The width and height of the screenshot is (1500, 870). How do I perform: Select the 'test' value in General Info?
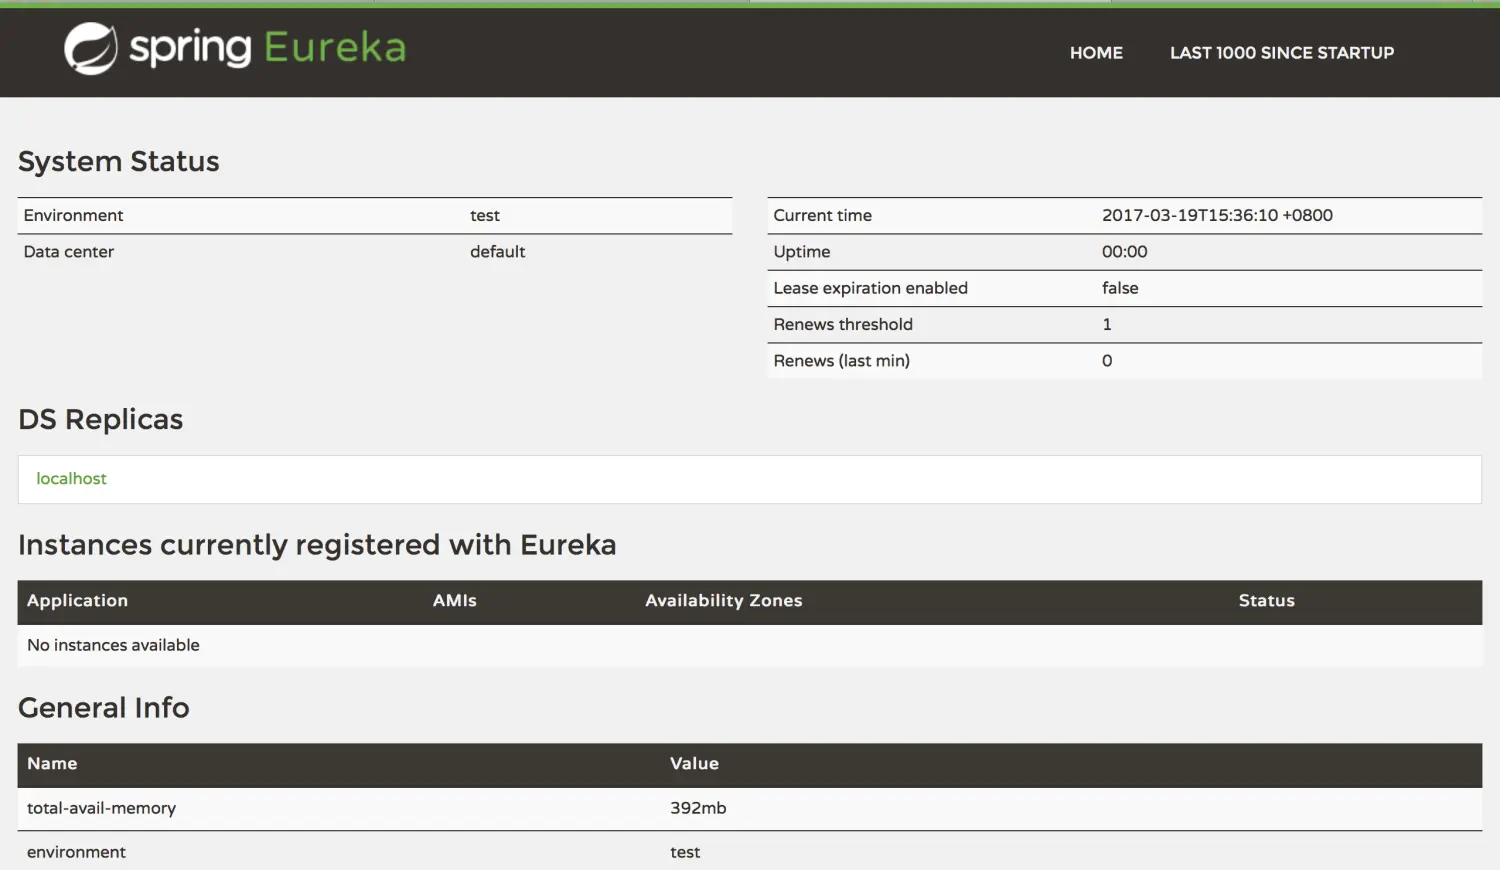685,853
